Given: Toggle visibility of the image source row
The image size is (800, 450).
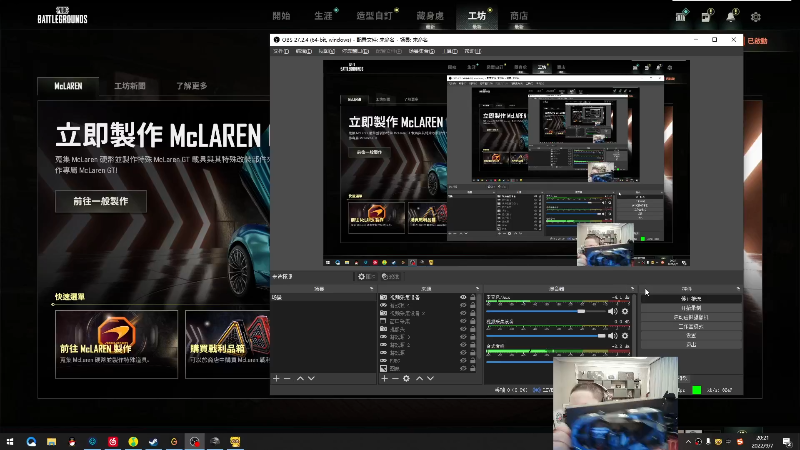Looking at the screenshot, I should 463,368.
